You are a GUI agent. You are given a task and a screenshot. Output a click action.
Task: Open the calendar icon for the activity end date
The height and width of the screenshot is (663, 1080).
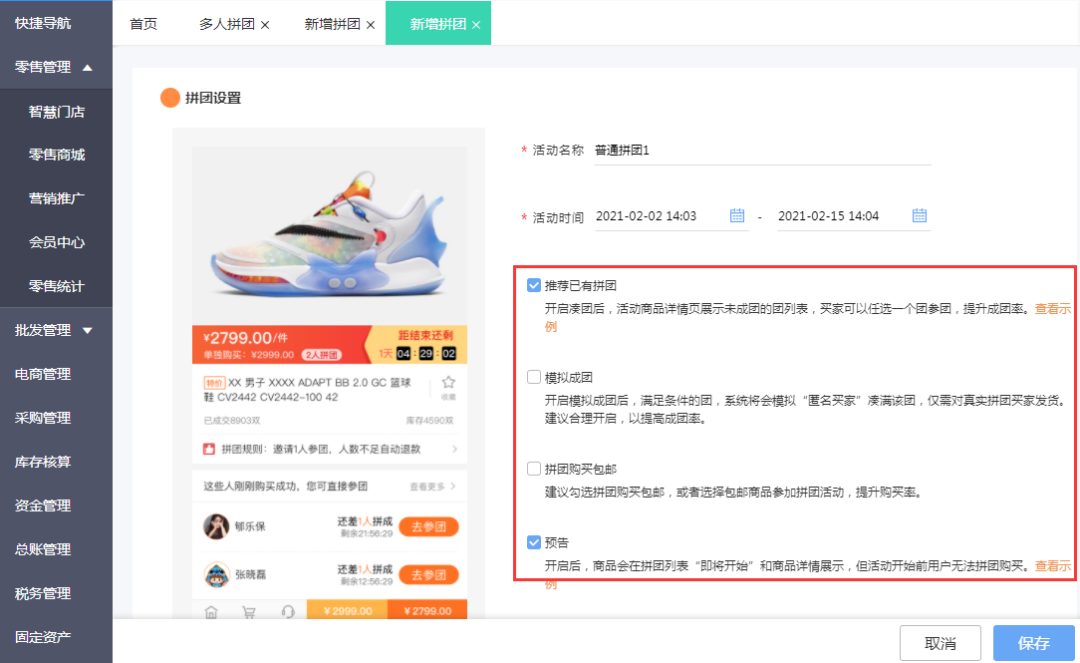(919, 213)
